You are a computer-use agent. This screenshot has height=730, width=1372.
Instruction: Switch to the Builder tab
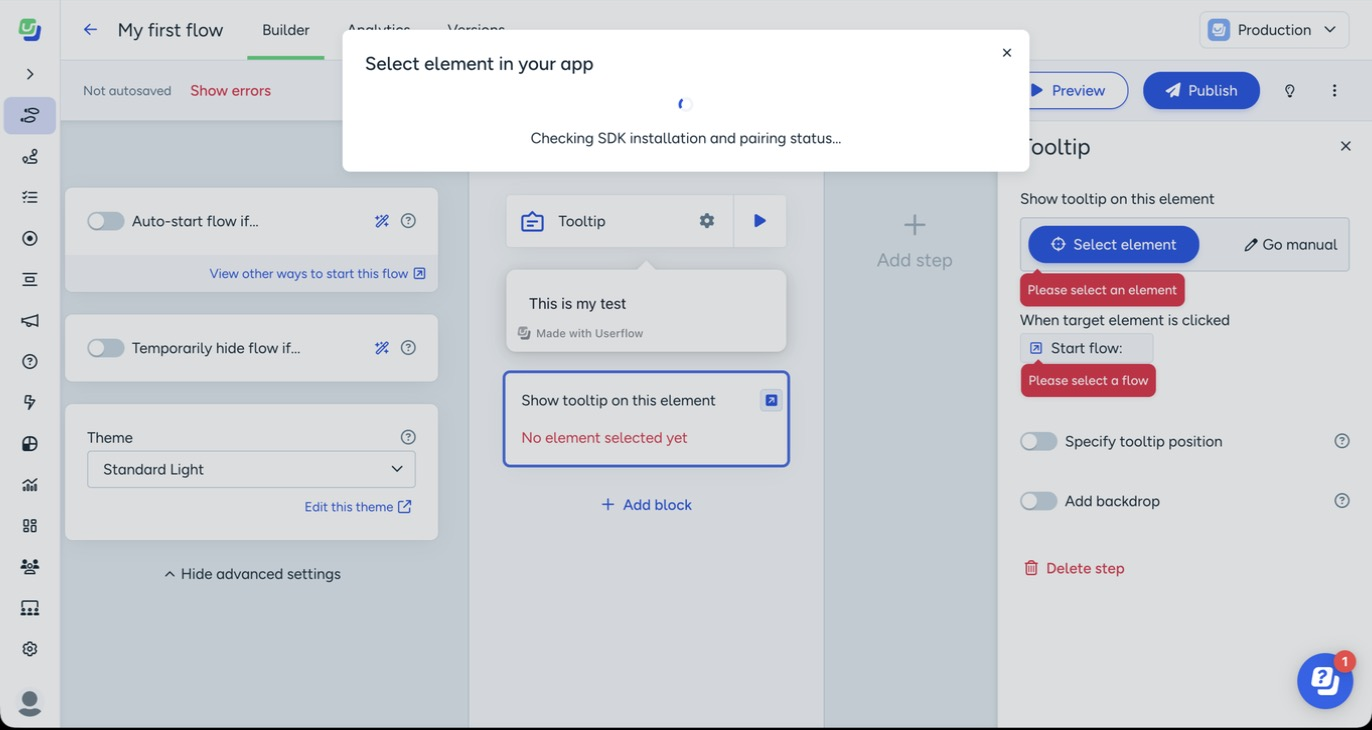tap(286, 30)
